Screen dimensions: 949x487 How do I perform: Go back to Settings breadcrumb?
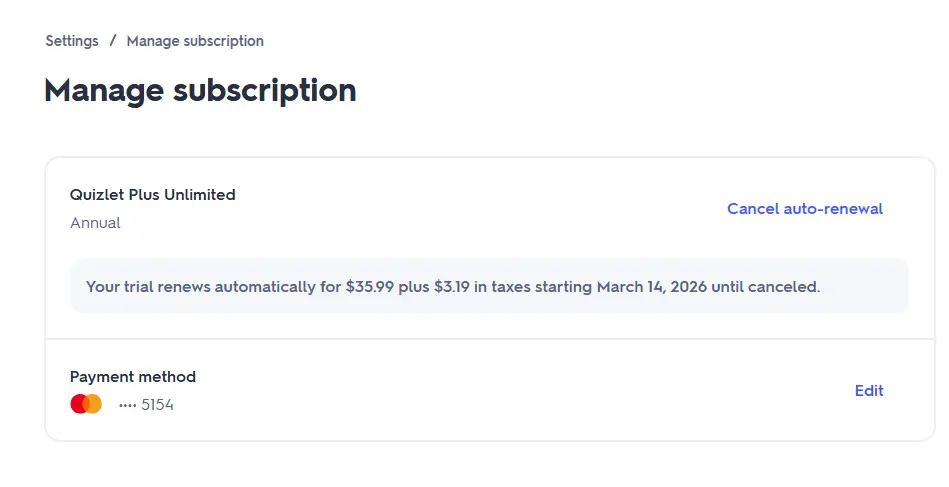pos(72,41)
